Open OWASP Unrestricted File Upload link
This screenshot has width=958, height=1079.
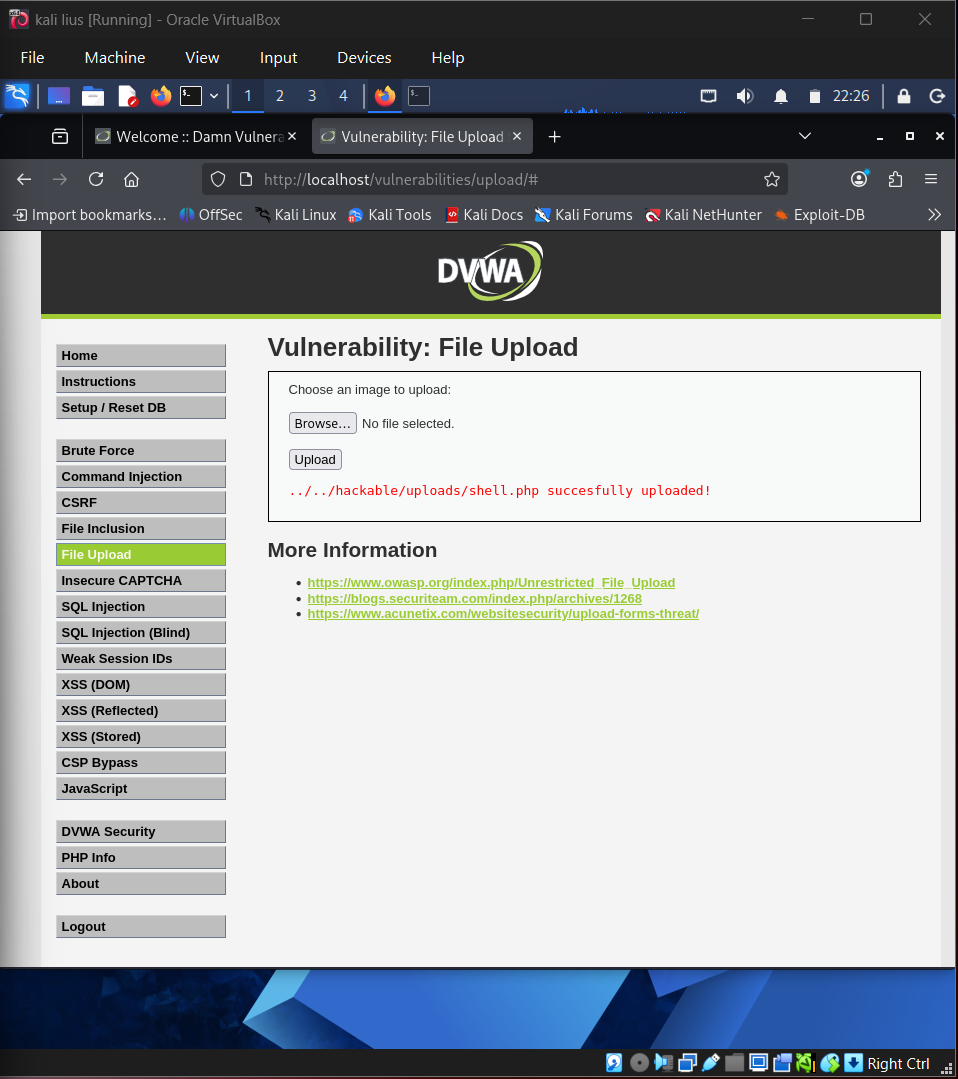(491, 583)
